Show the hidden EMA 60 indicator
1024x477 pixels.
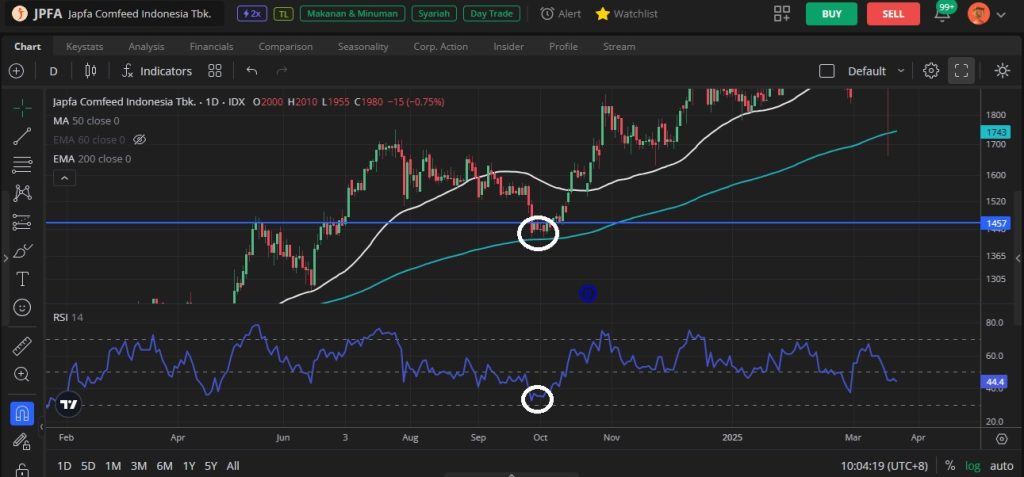[x=139, y=139]
